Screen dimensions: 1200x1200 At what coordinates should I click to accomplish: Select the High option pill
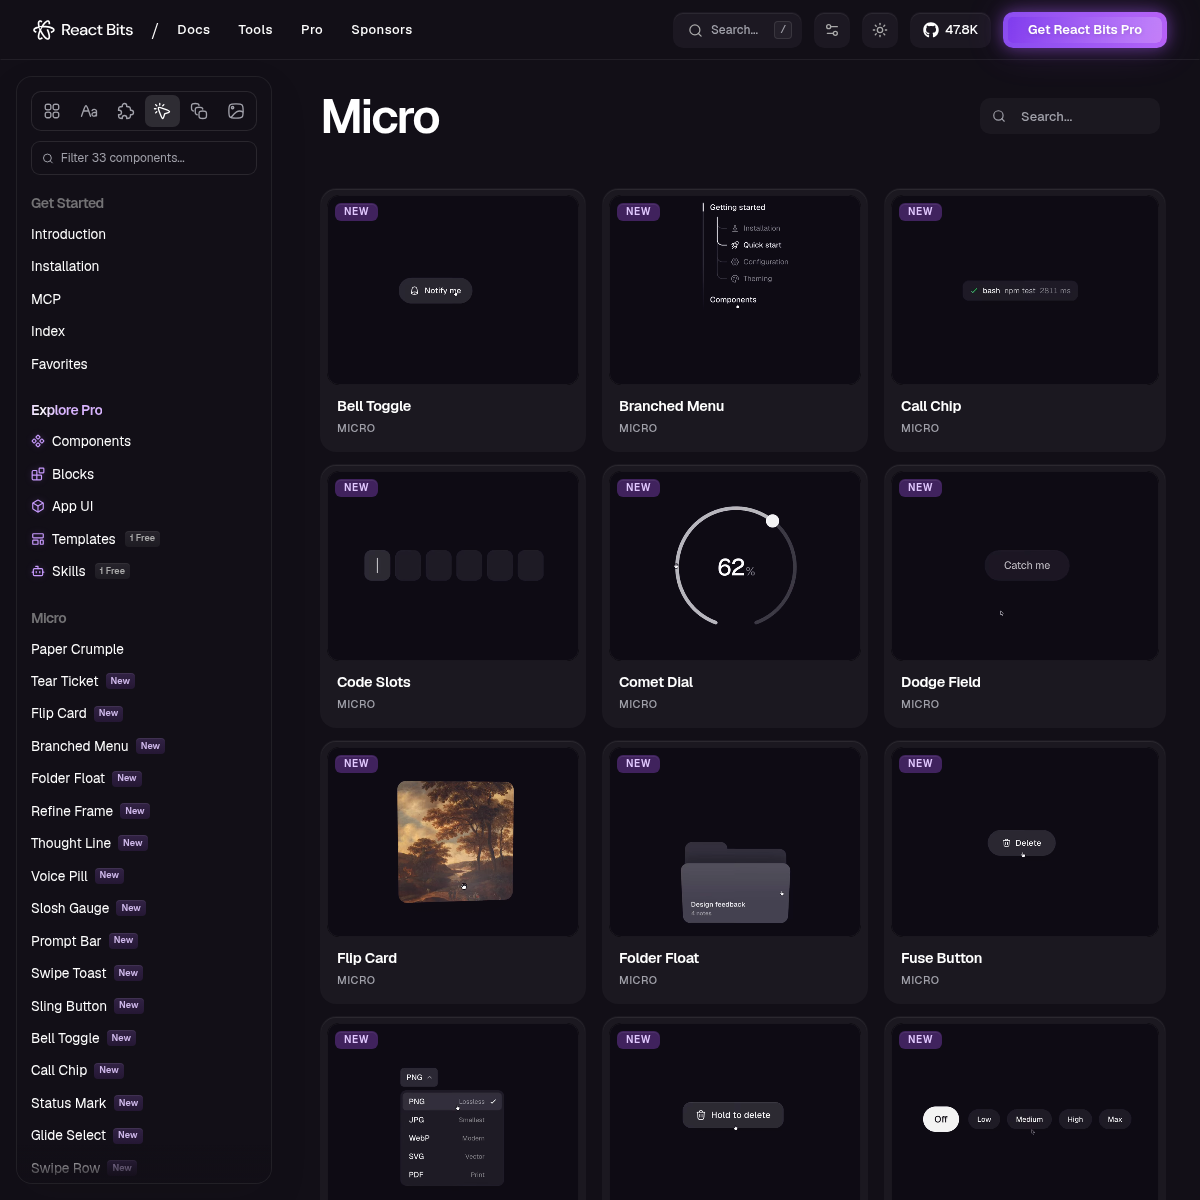tap(1075, 1119)
